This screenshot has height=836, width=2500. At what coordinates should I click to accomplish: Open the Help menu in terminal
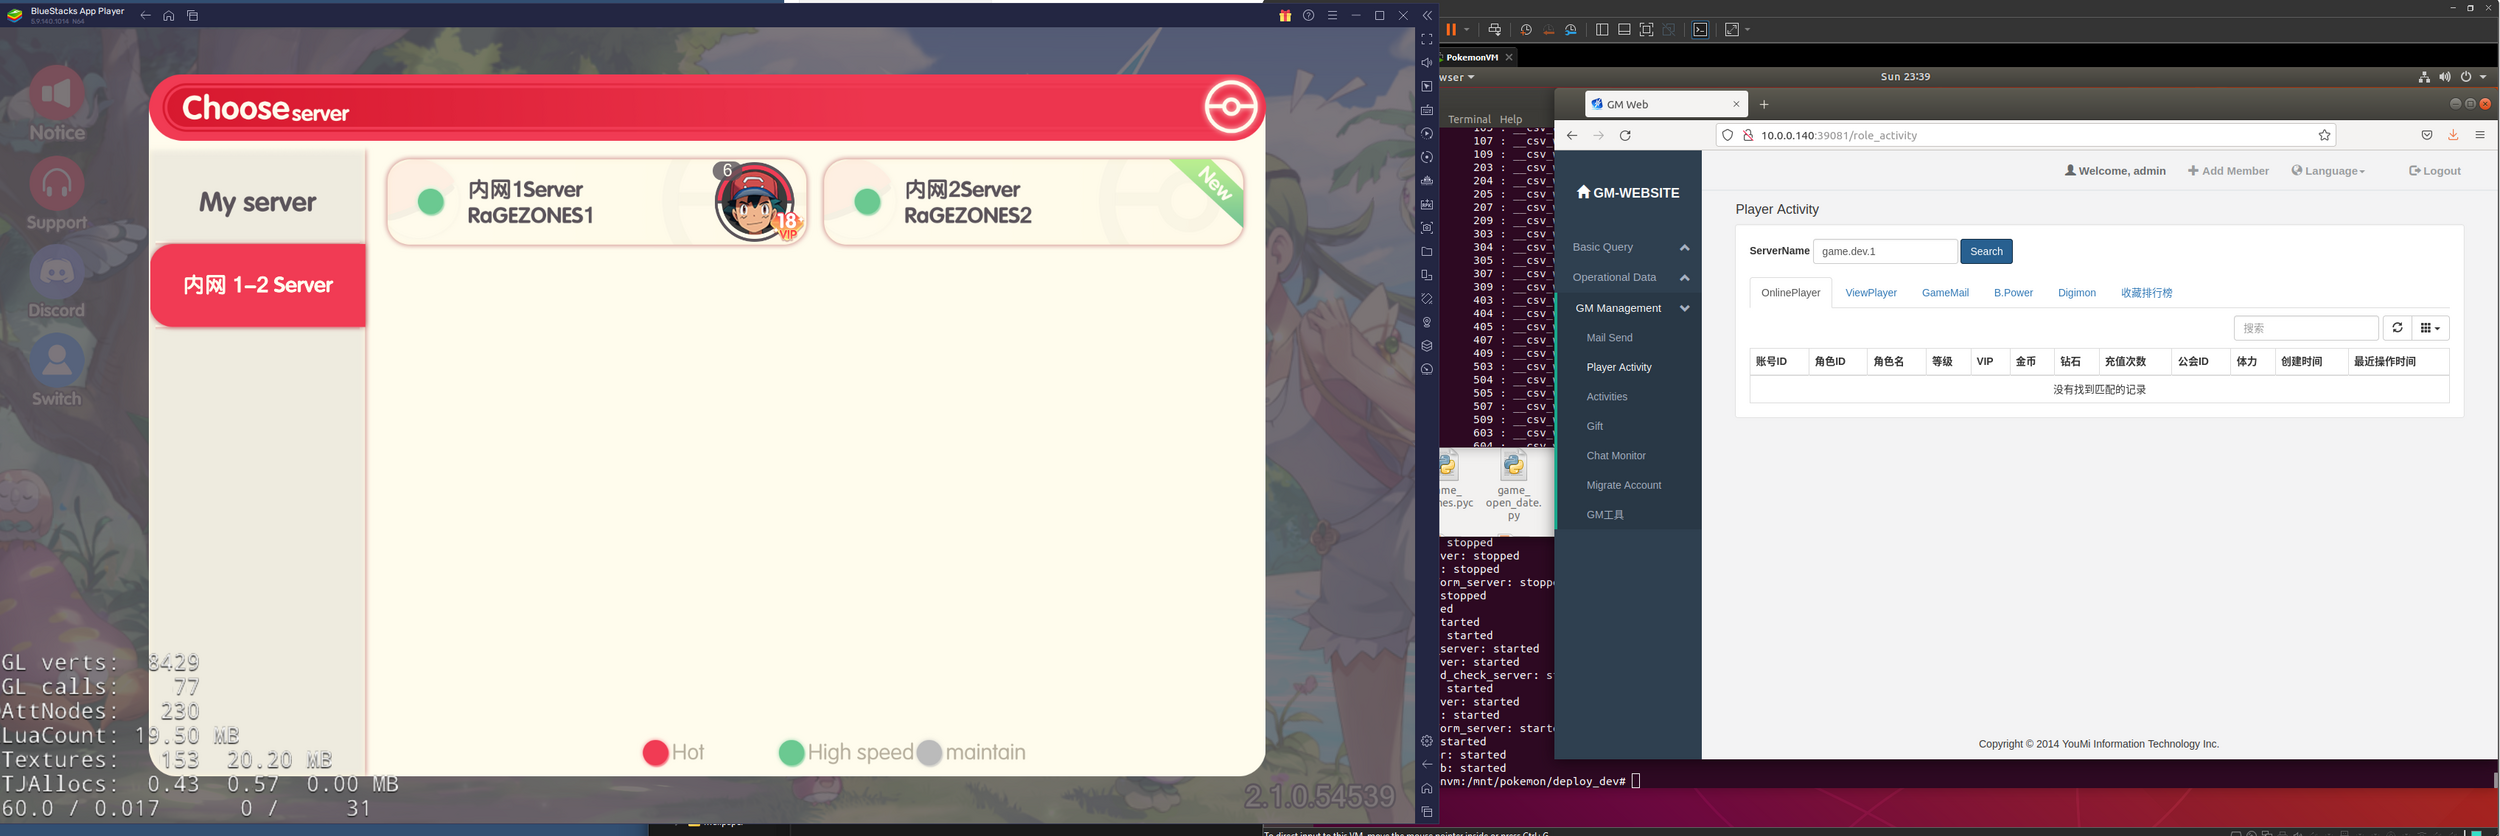pos(1511,119)
